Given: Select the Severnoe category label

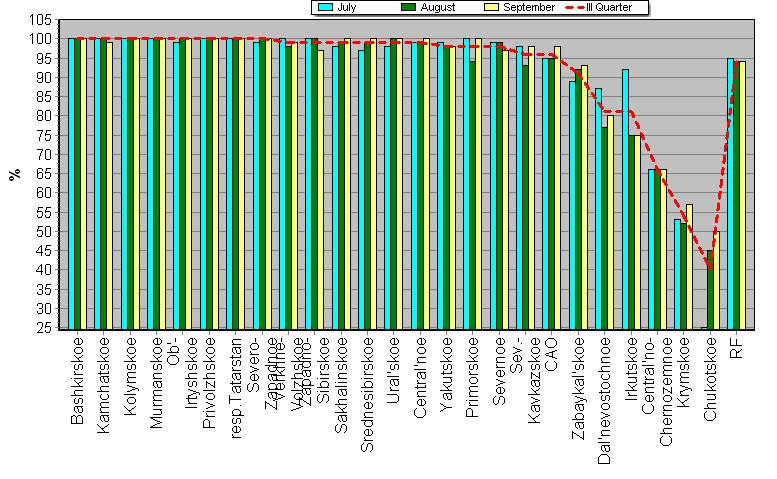Looking at the screenshot, I should click(x=499, y=371).
